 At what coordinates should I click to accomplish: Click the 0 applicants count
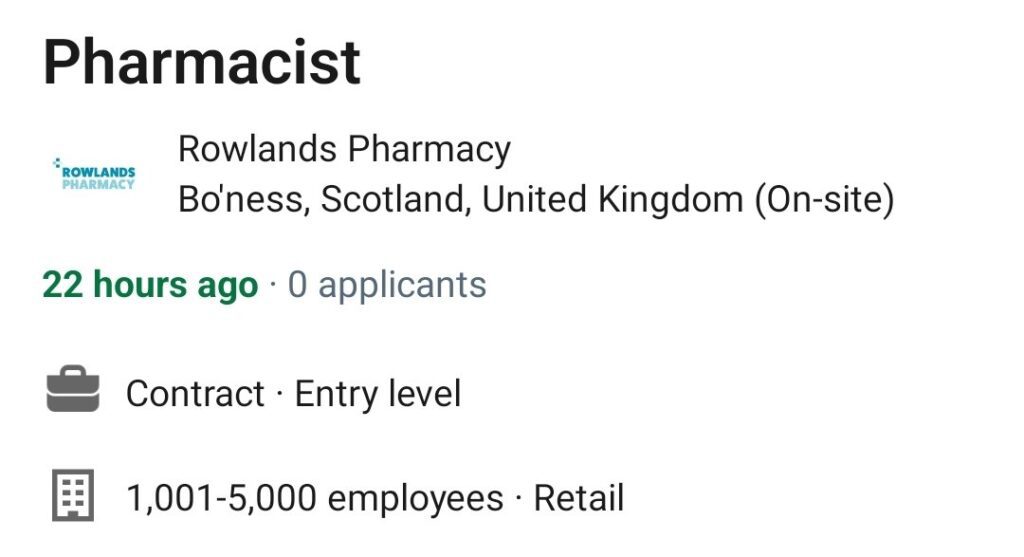387,285
